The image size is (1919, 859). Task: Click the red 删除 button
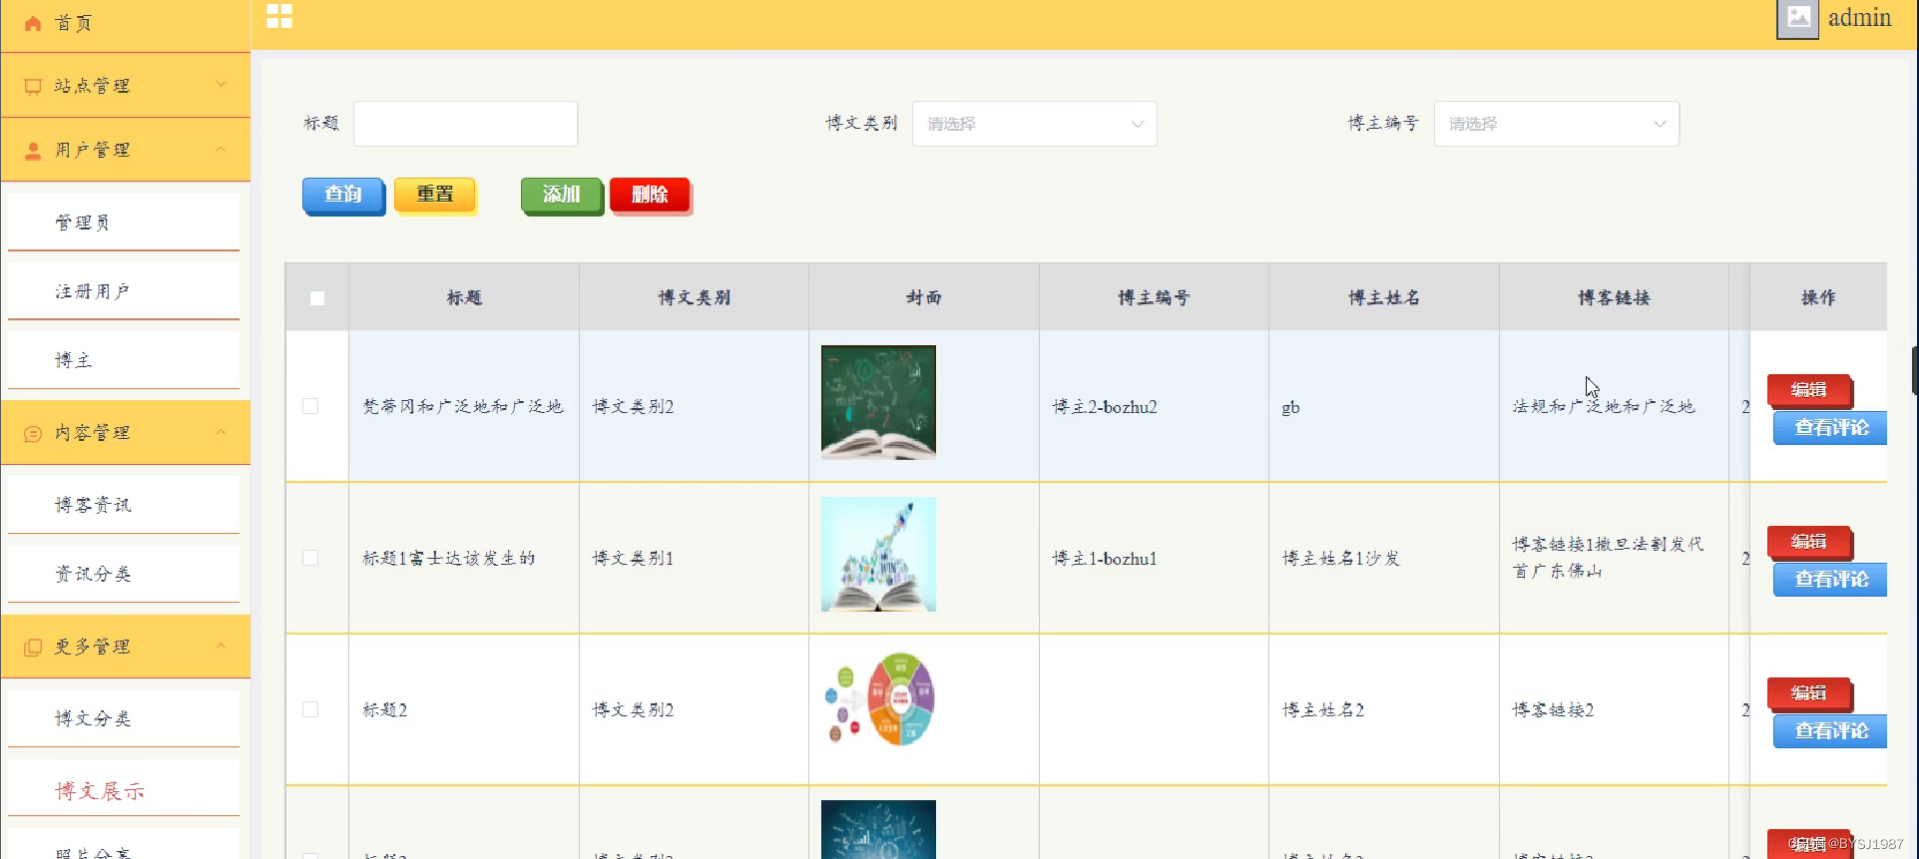click(x=650, y=195)
